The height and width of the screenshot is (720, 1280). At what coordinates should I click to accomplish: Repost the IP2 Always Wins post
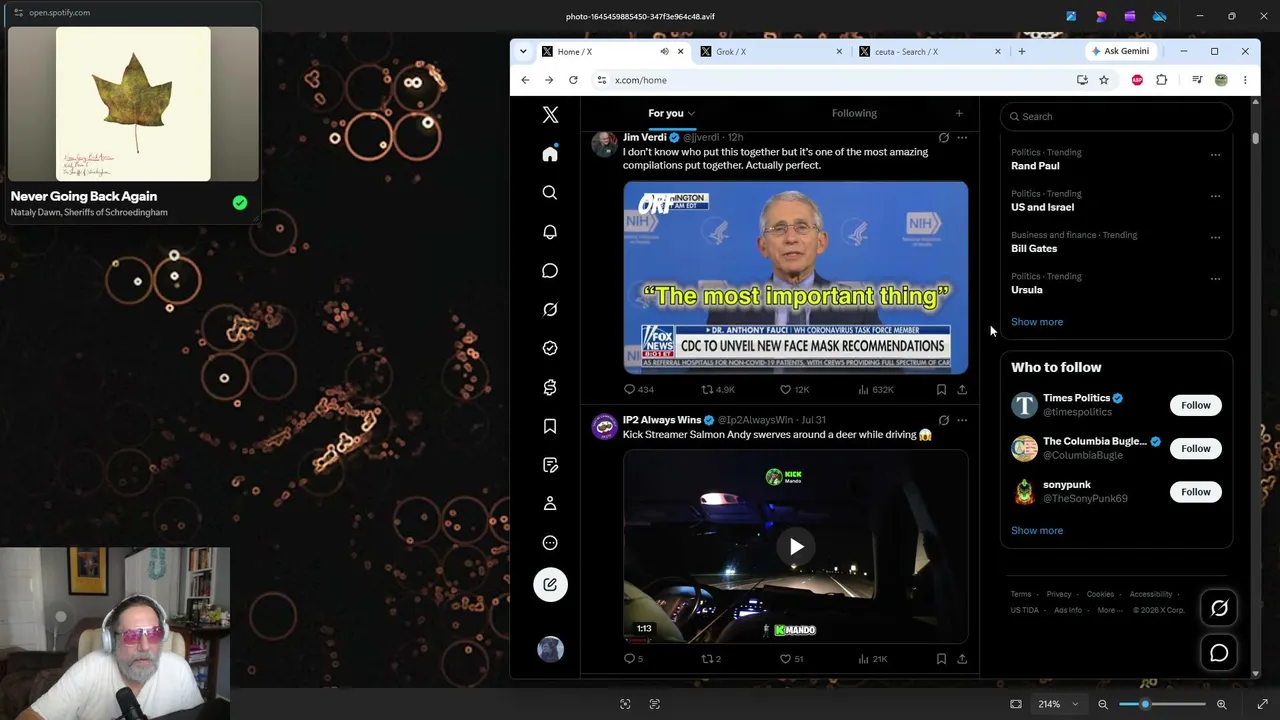(x=711, y=658)
